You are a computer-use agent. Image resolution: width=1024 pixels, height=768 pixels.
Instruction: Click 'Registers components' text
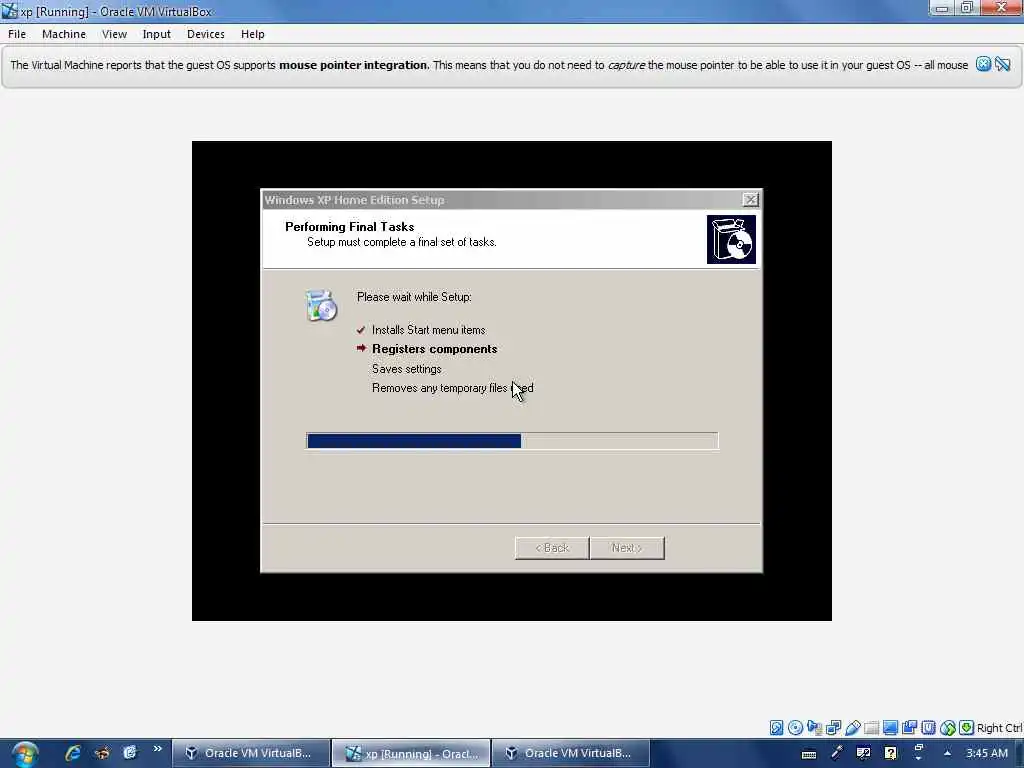[x=434, y=349]
